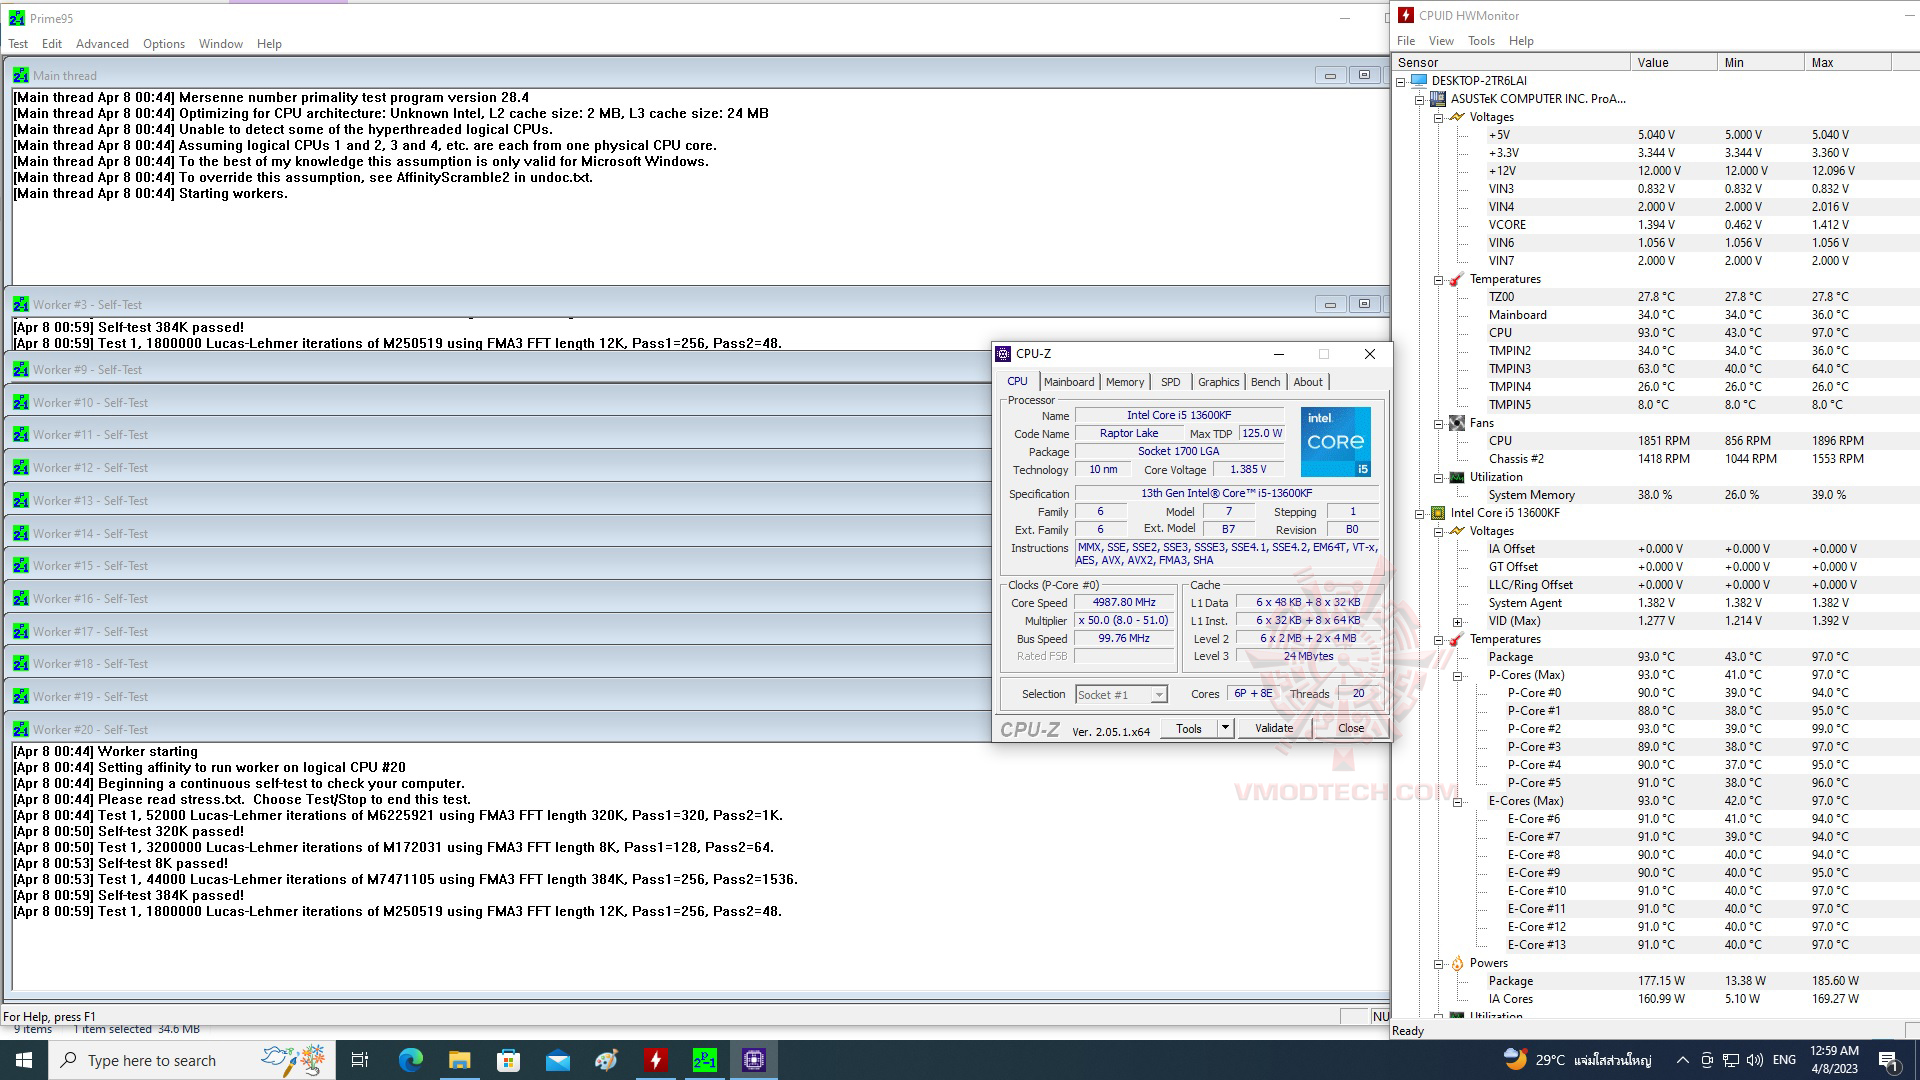The image size is (1920, 1080).
Task: Collapse the mainboard Voltages group
Action: (x=1439, y=117)
